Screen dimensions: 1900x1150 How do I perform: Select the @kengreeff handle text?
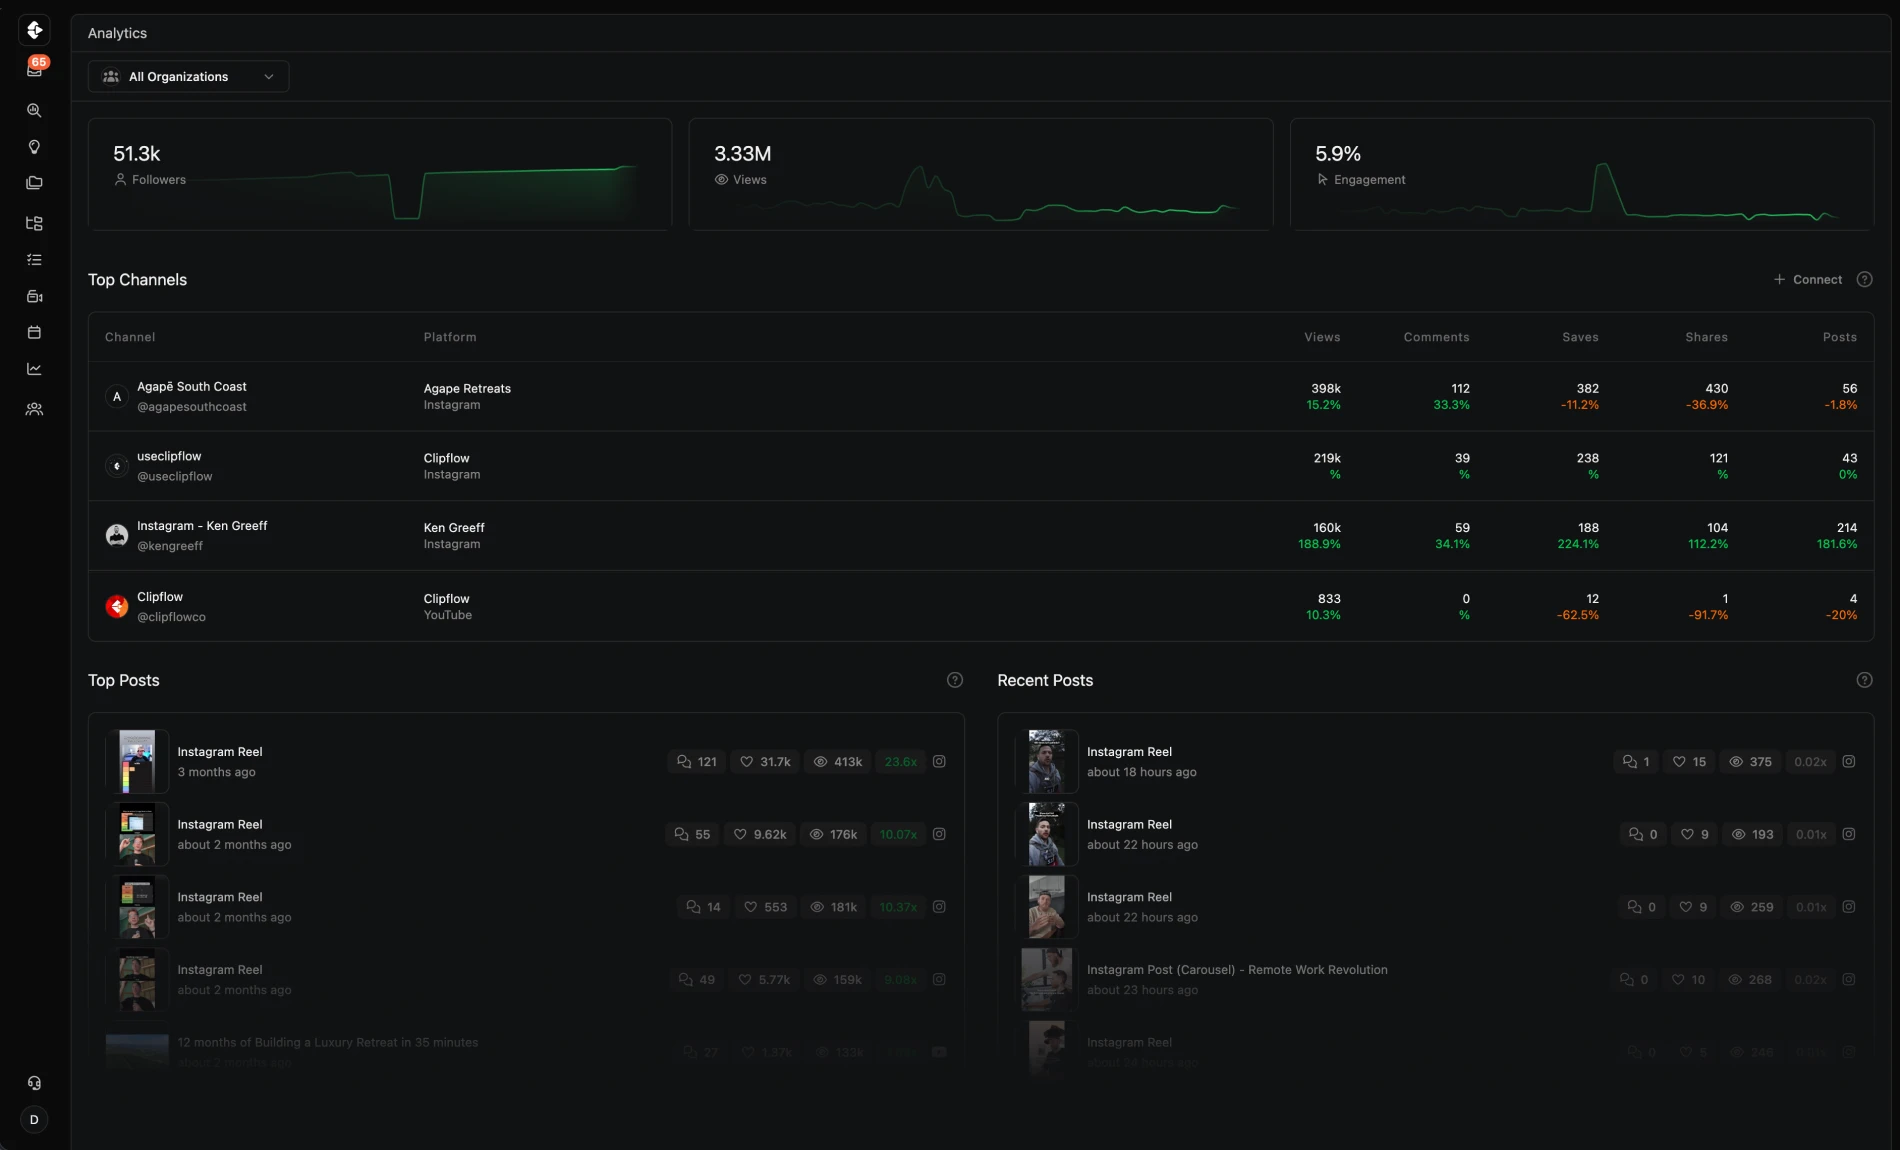click(x=170, y=546)
